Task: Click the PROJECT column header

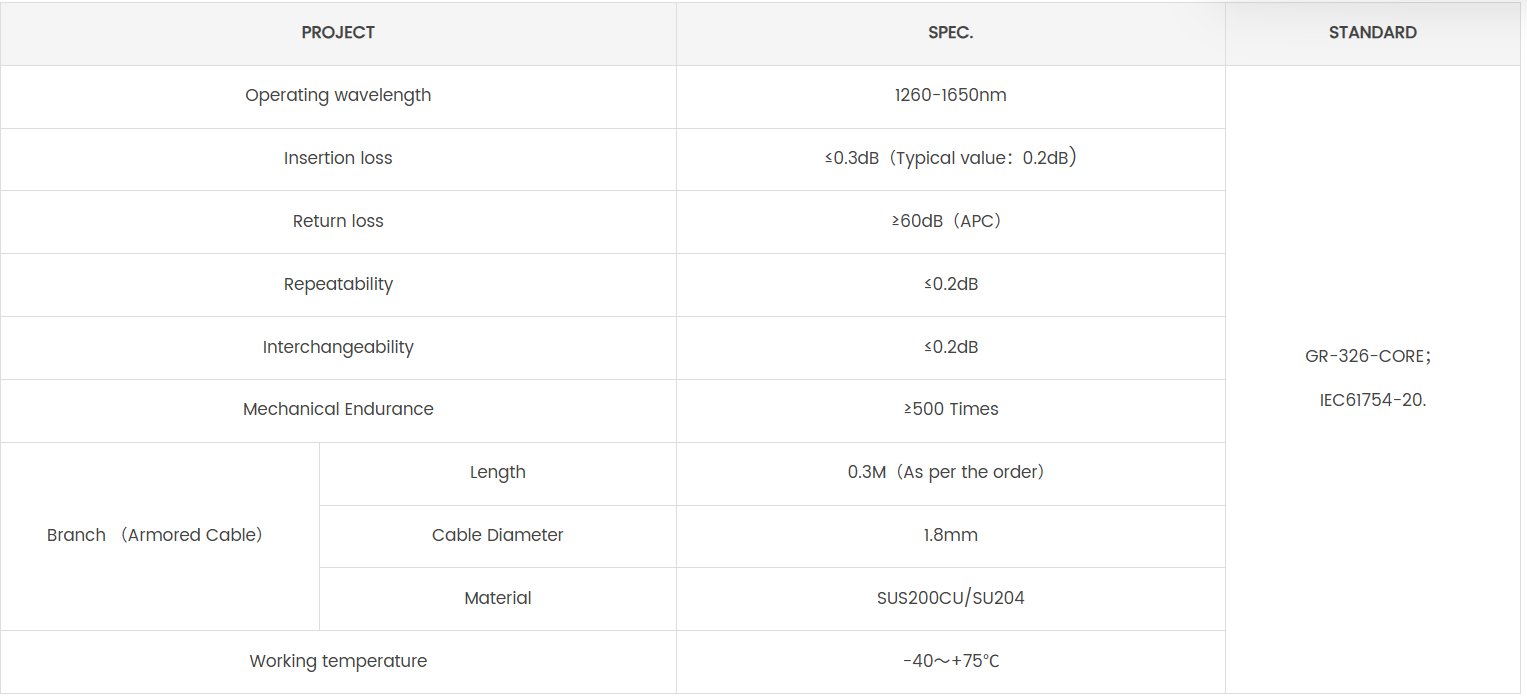Action: 338,33
